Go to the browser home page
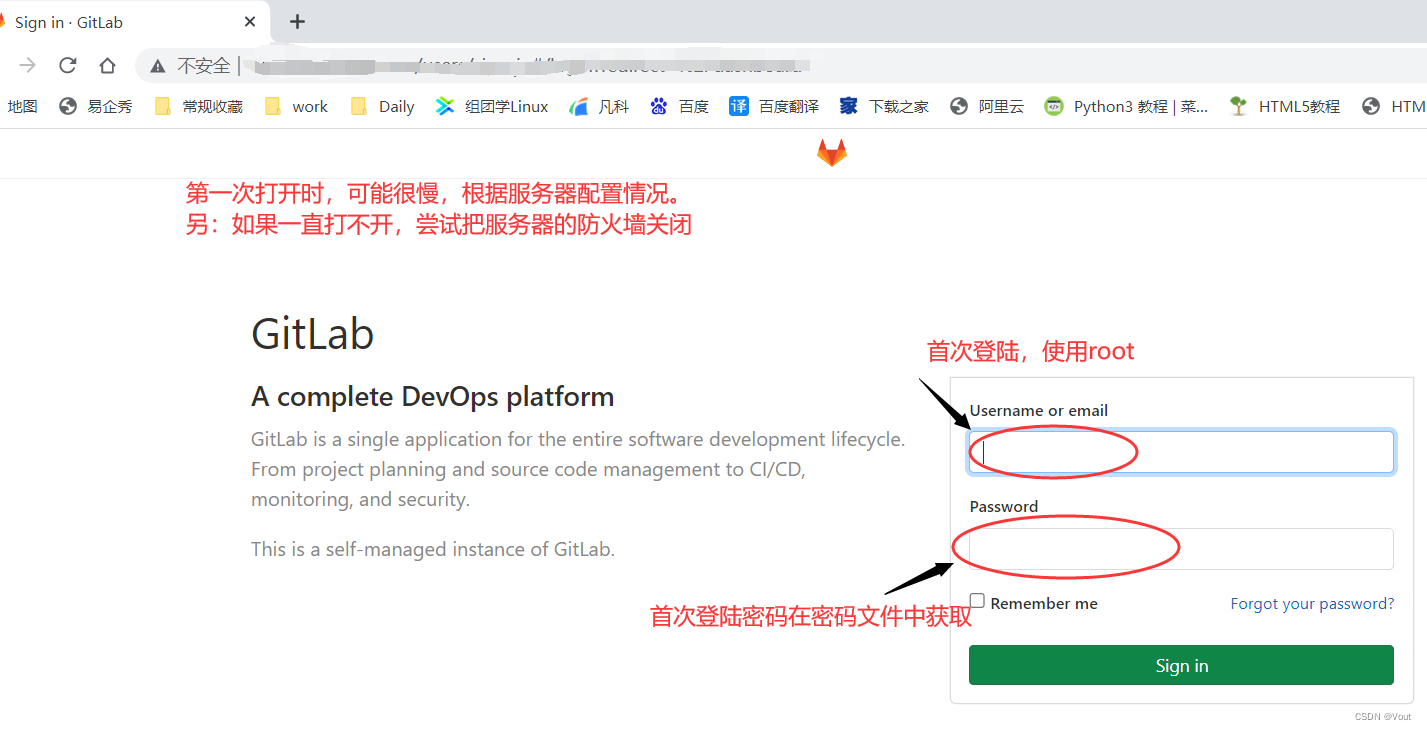 click(107, 65)
